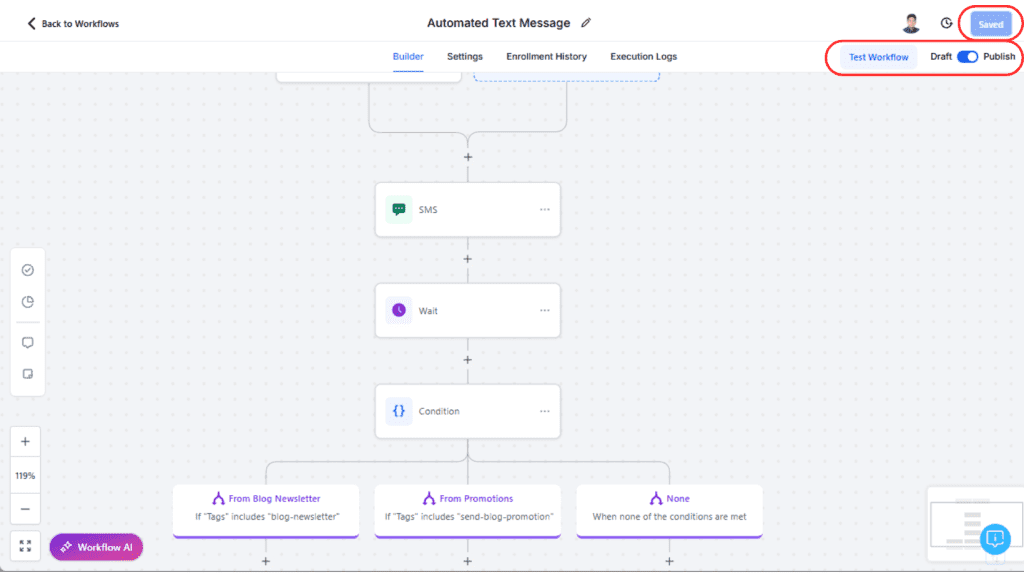This screenshot has width=1024, height=577.
Task: Open the SMS step three-dot menu
Action: [545, 210]
